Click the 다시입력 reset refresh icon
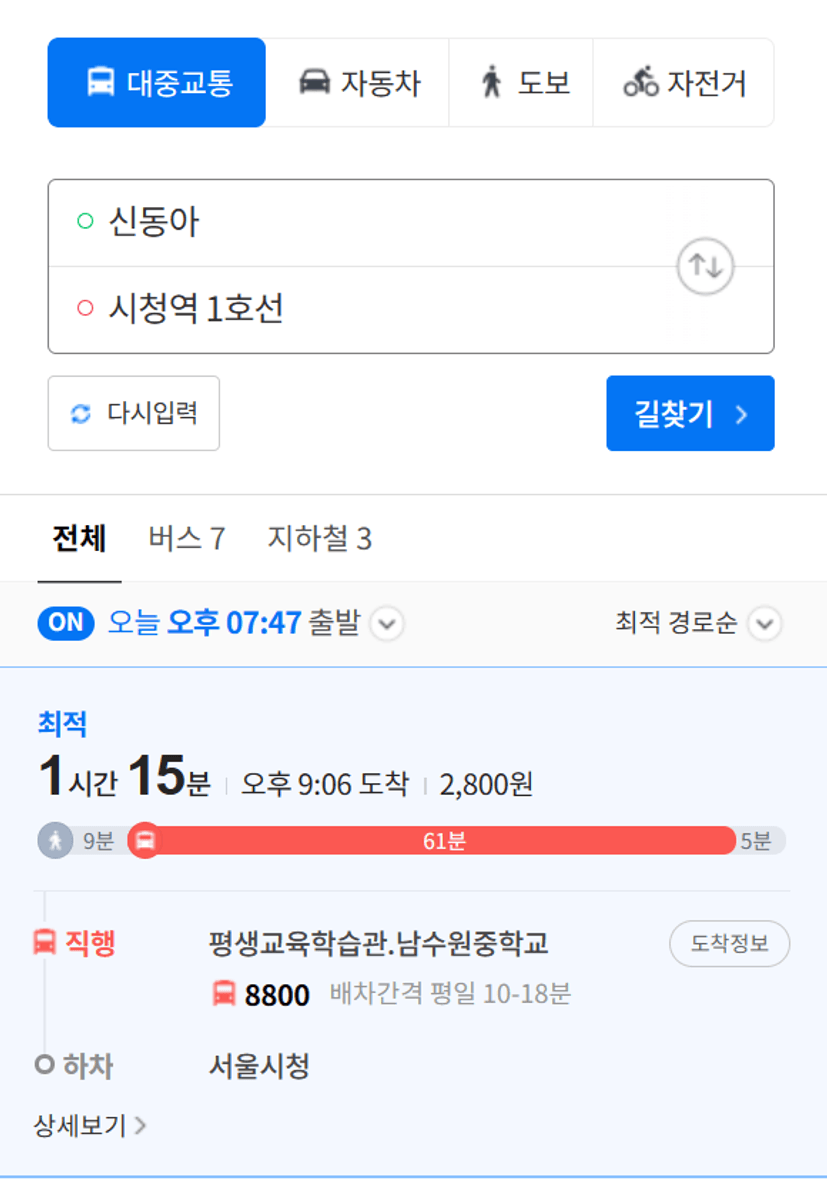The image size is (827, 1181). (81, 414)
